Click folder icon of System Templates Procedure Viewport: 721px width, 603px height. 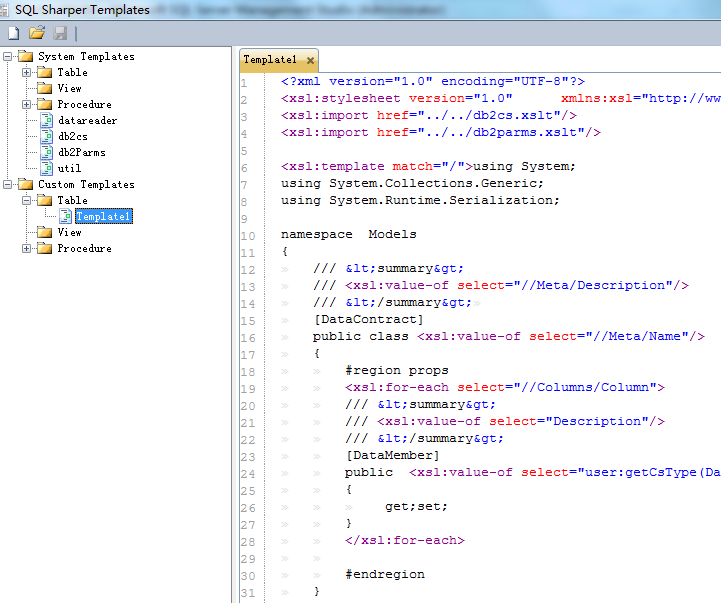[45, 104]
